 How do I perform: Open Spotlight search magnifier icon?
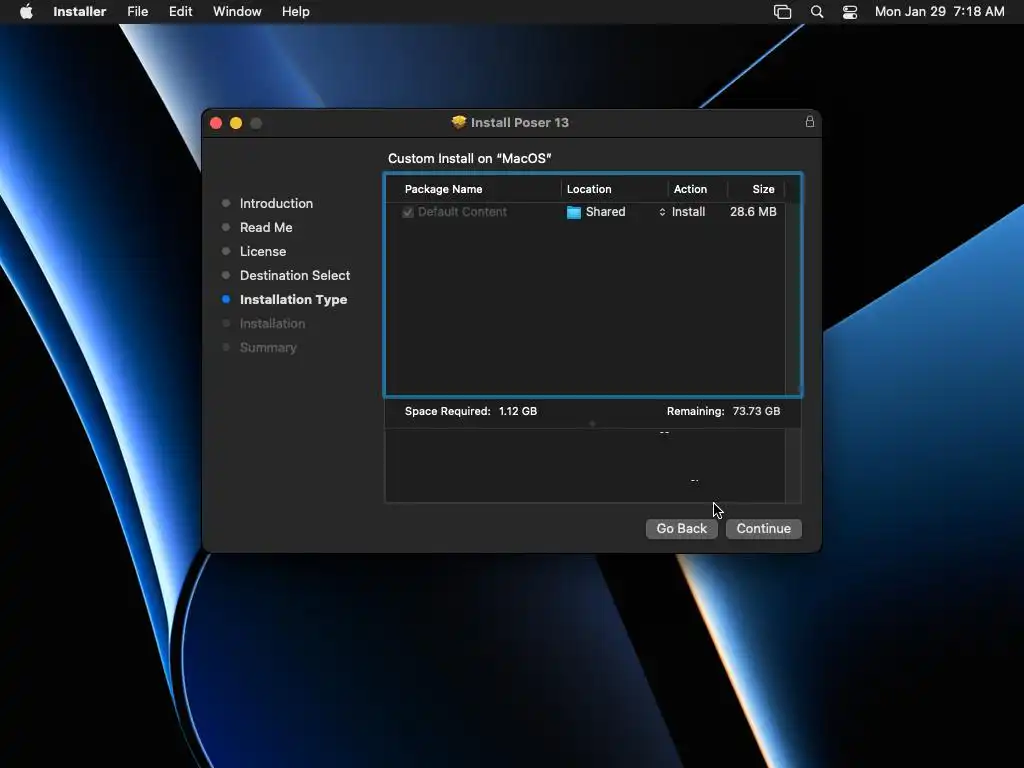point(816,12)
